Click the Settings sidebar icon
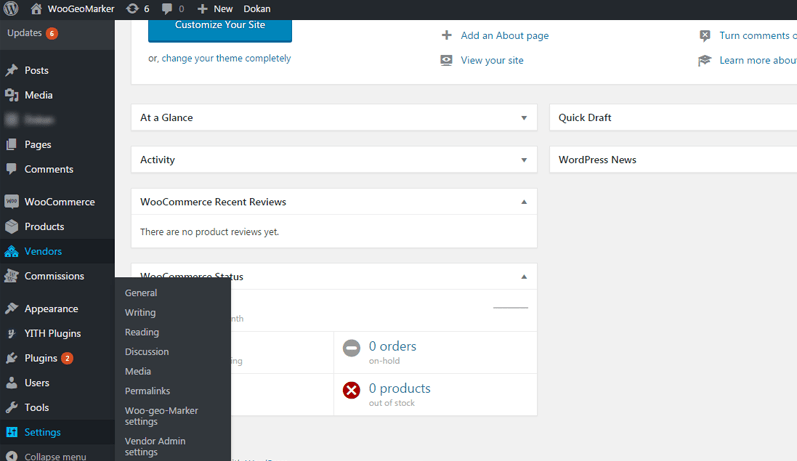797x461 pixels. coord(12,433)
